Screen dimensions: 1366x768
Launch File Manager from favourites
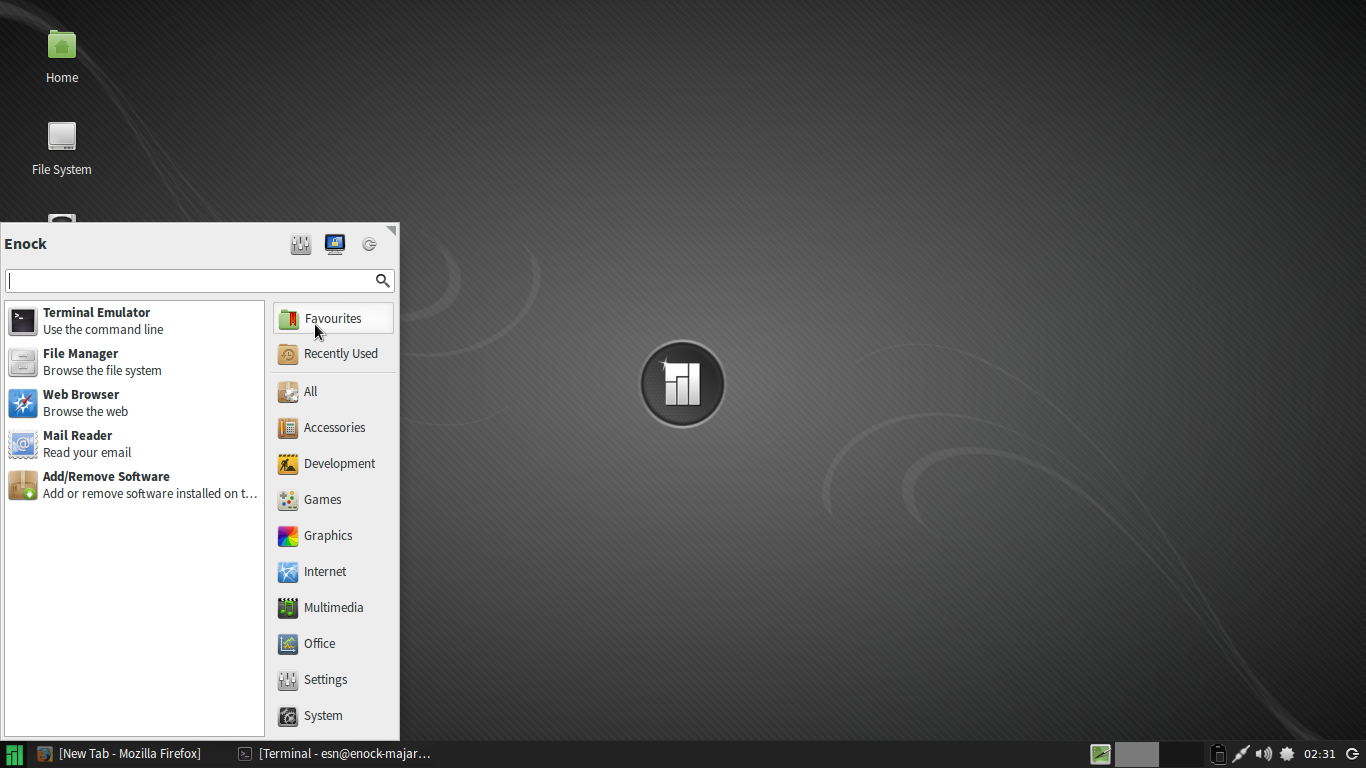[134, 362]
